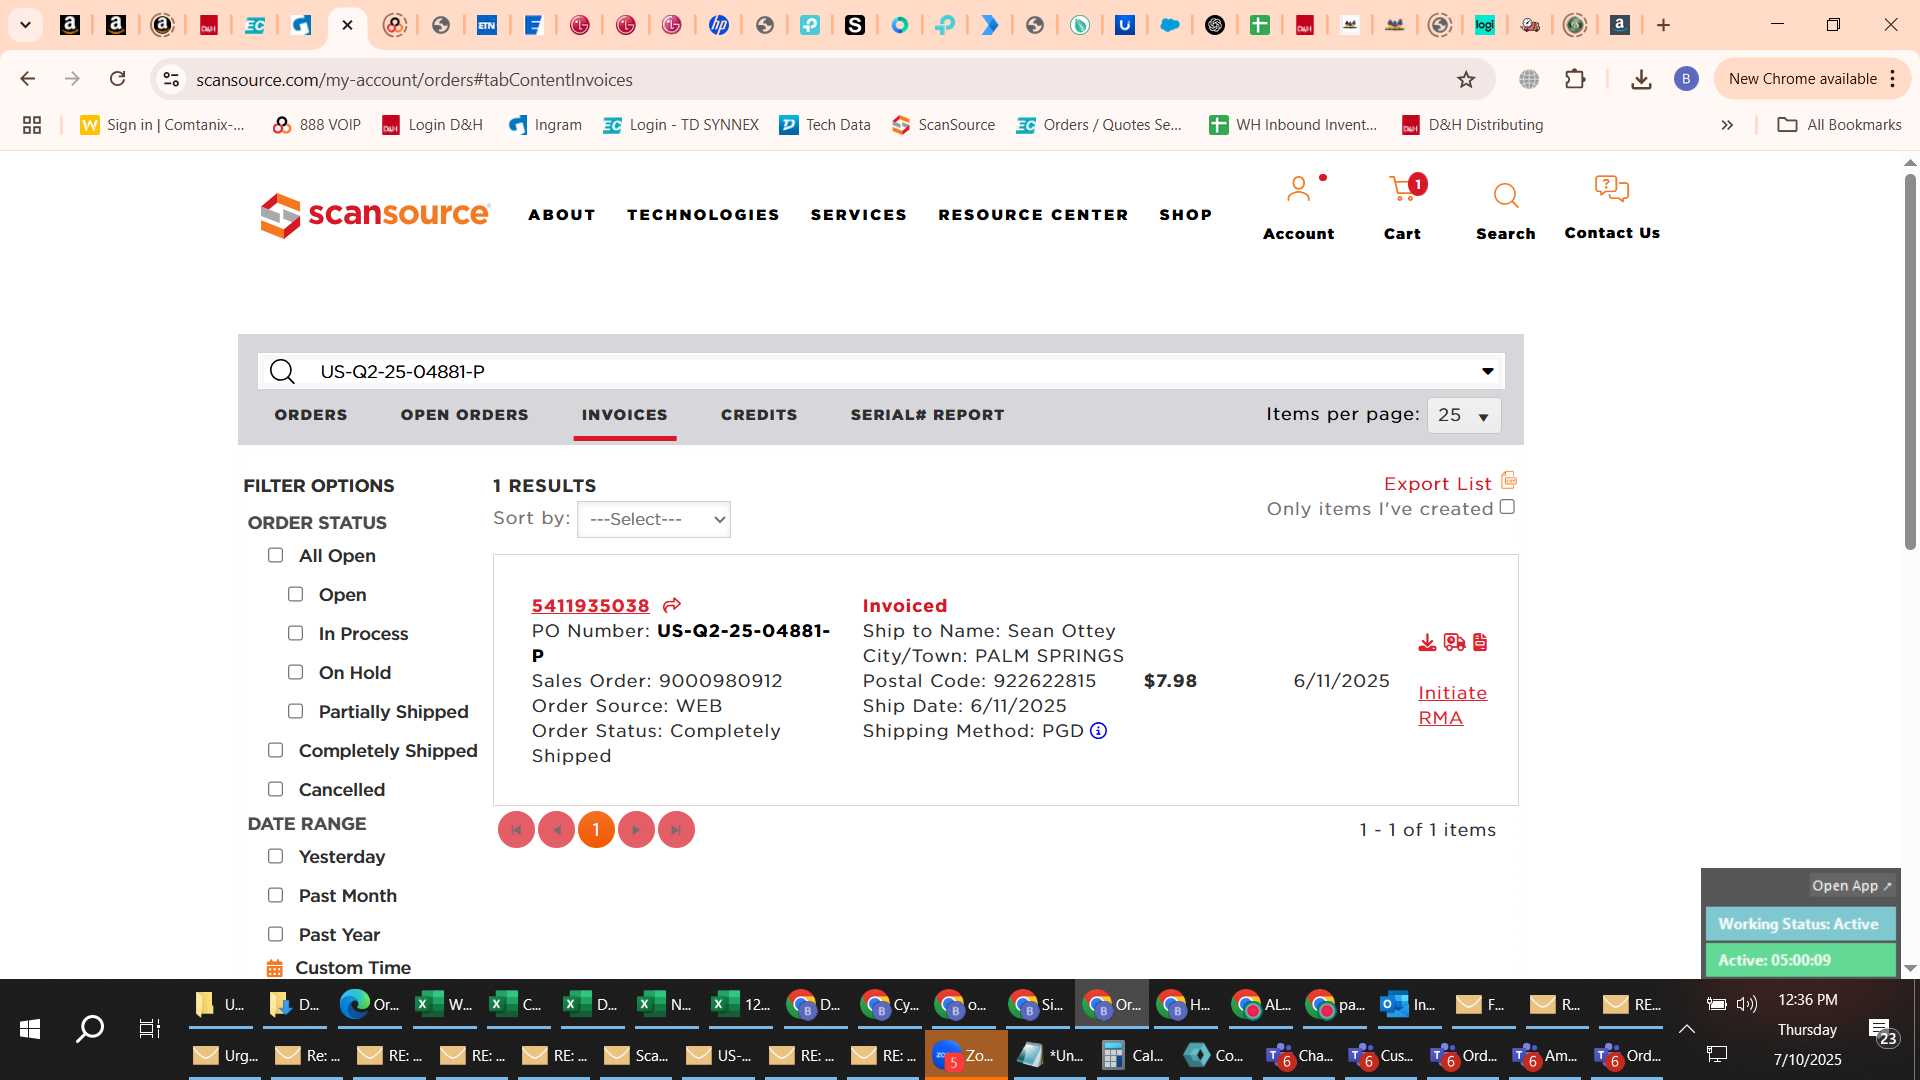Reload the page in Chrome
Screen dimensions: 1920x1080
[118, 79]
